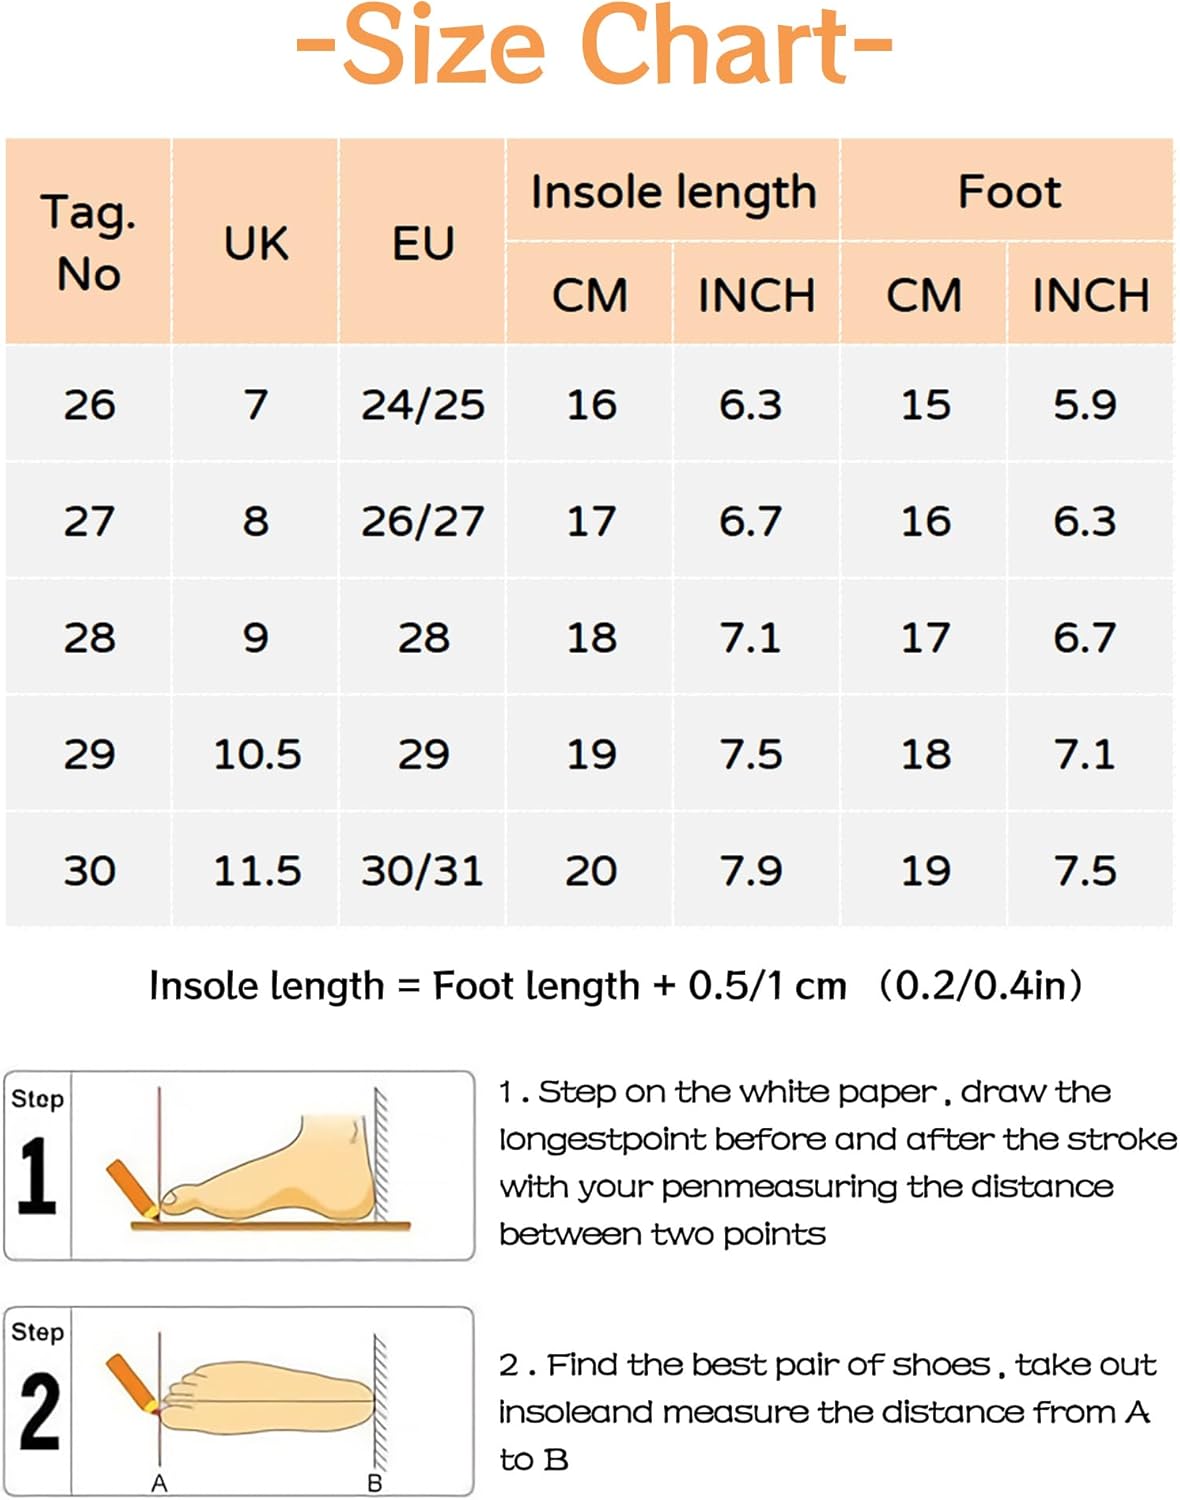Select the EU 24/25 size cell
1180x1500 pixels.
pos(423,404)
